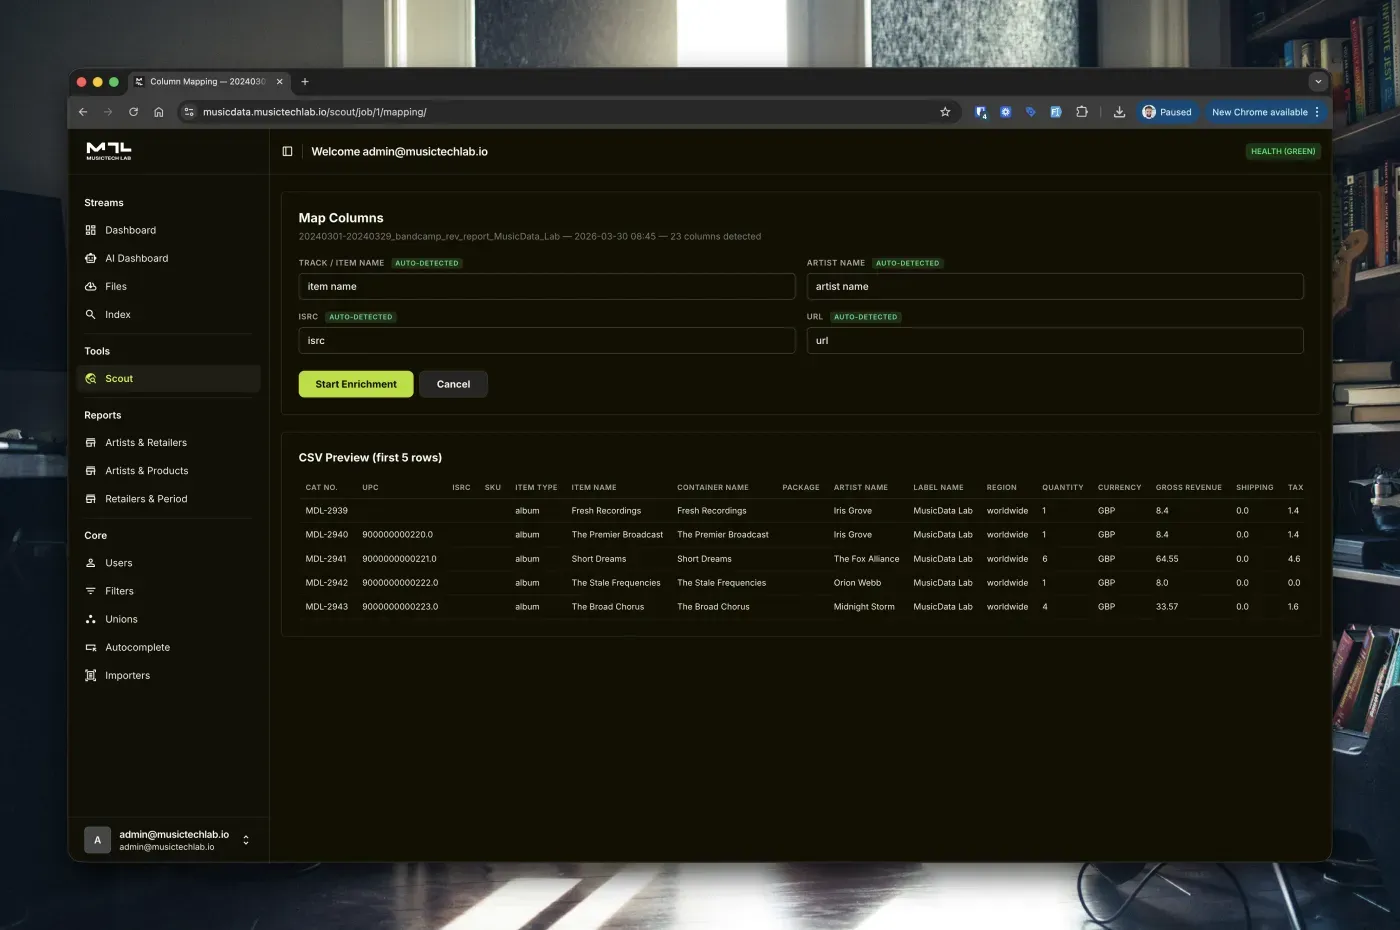Open the Track / Item Name column dropdown
1400x930 pixels.
coord(546,287)
